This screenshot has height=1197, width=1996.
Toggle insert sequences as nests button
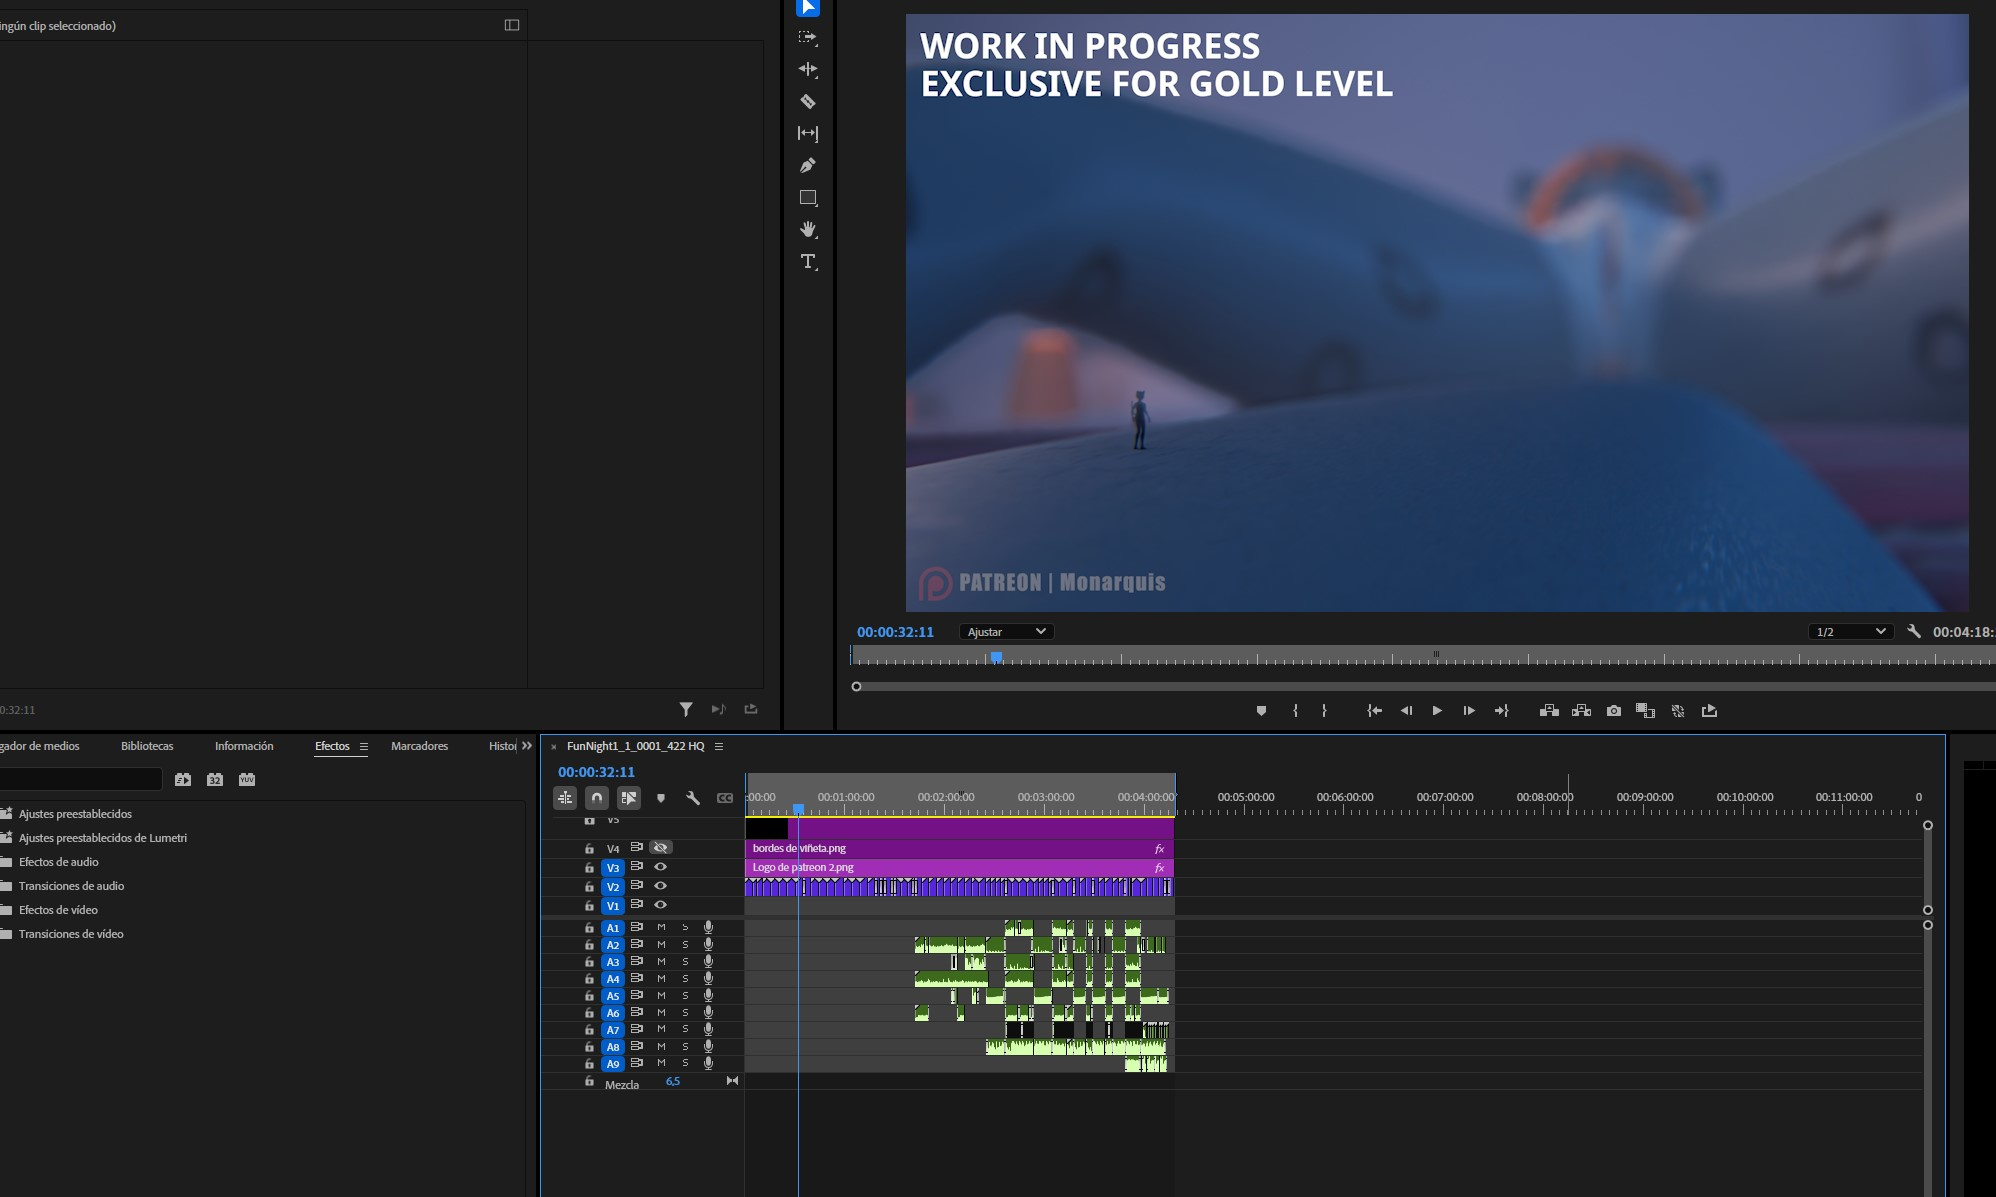pos(565,798)
